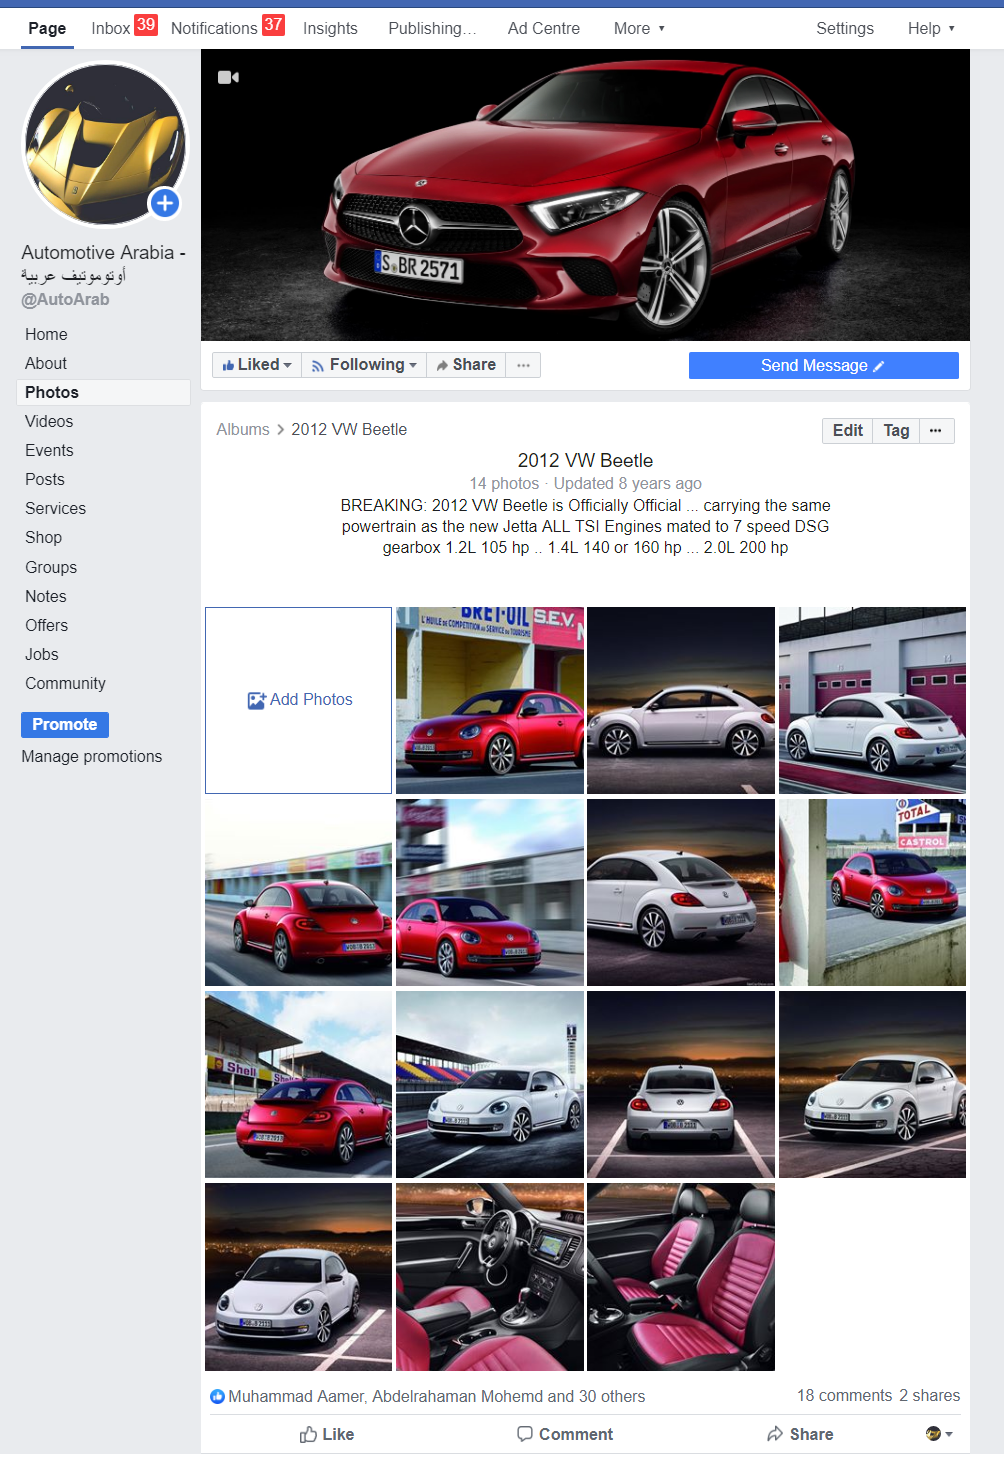Viewport: 1004px width, 1462px height.
Task: Click the Comment button below album
Action: [565, 1434]
